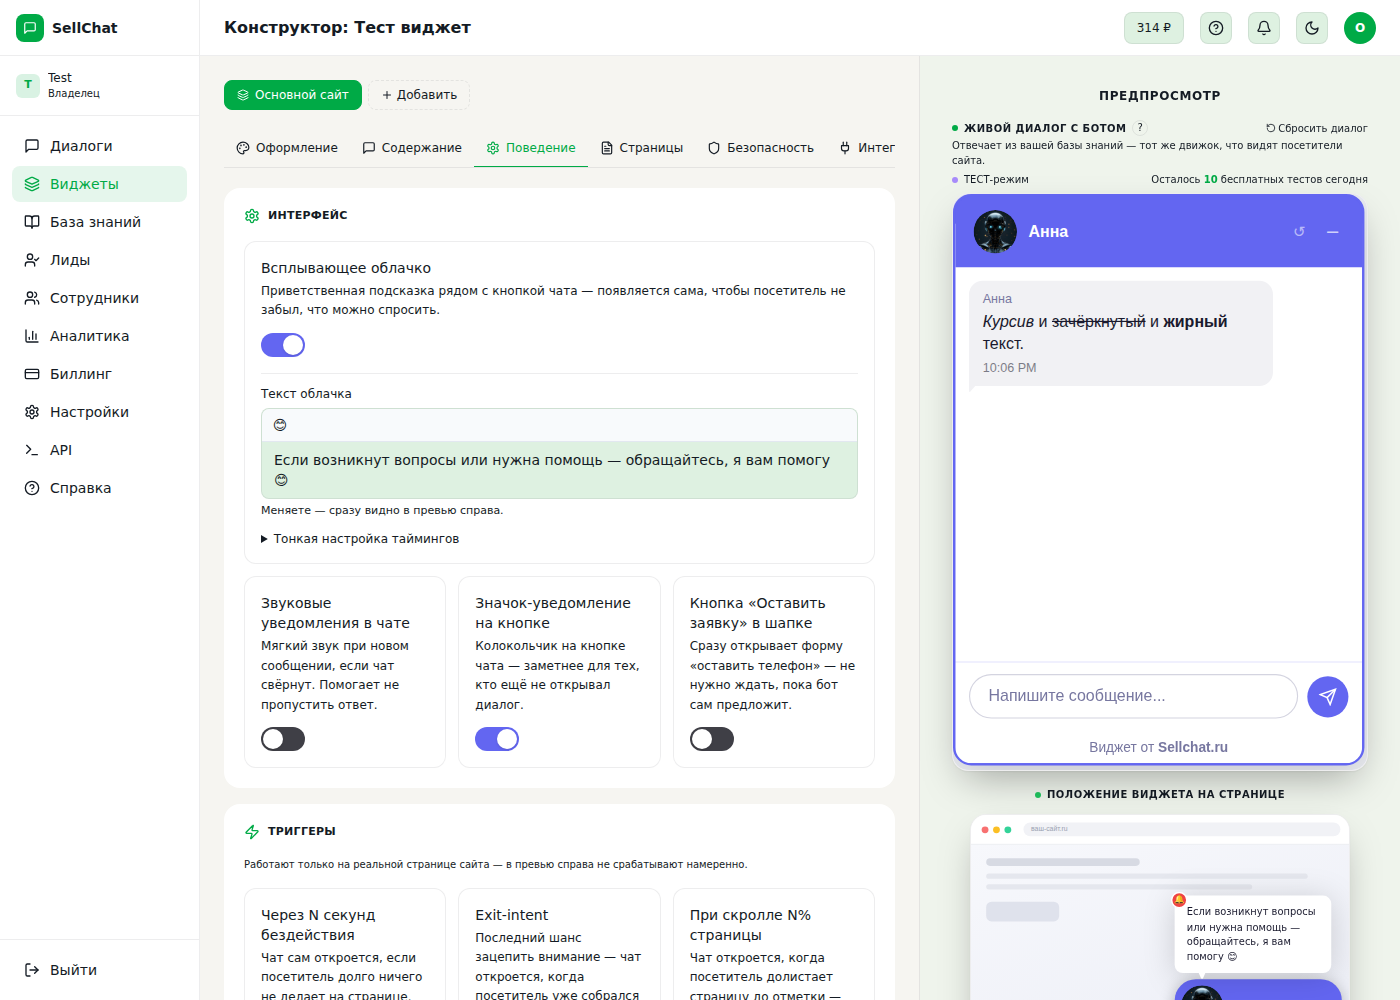Switch to dark mode moon icon

coord(1312,28)
